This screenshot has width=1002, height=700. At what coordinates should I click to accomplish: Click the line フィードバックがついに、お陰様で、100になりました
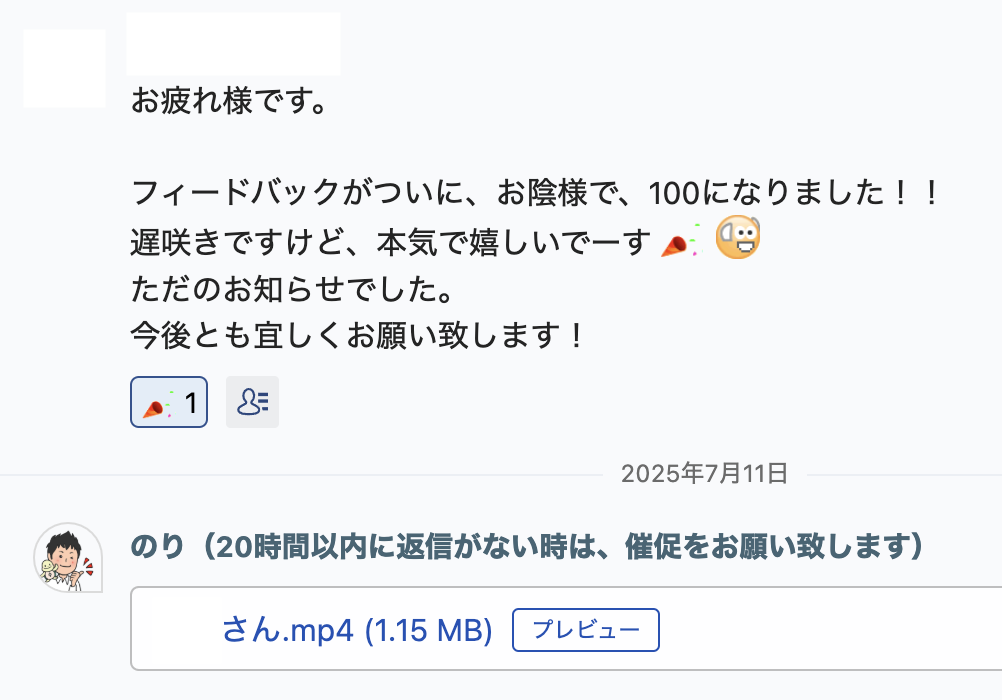coord(536,192)
